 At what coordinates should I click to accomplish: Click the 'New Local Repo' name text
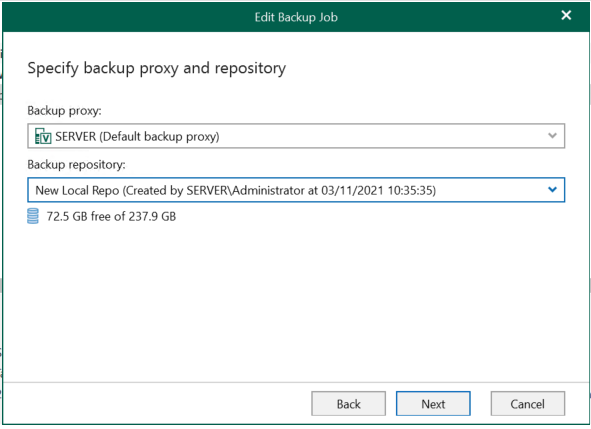point(77,190)
